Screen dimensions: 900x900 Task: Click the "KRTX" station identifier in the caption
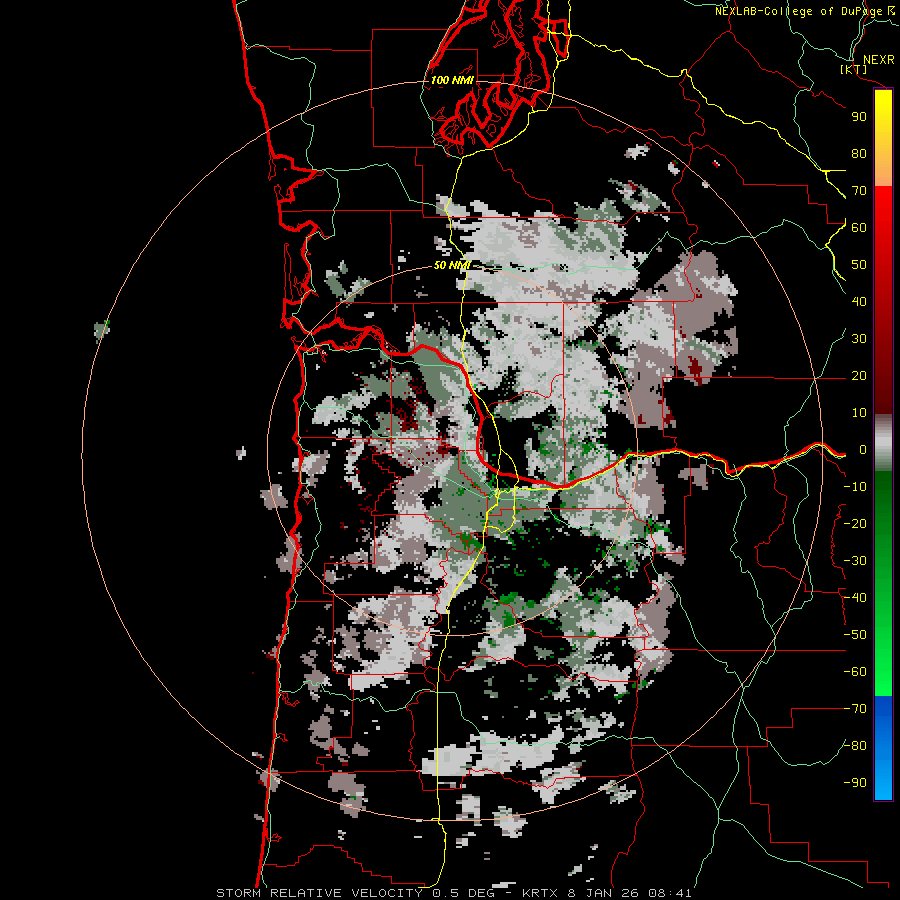(540, 893)
